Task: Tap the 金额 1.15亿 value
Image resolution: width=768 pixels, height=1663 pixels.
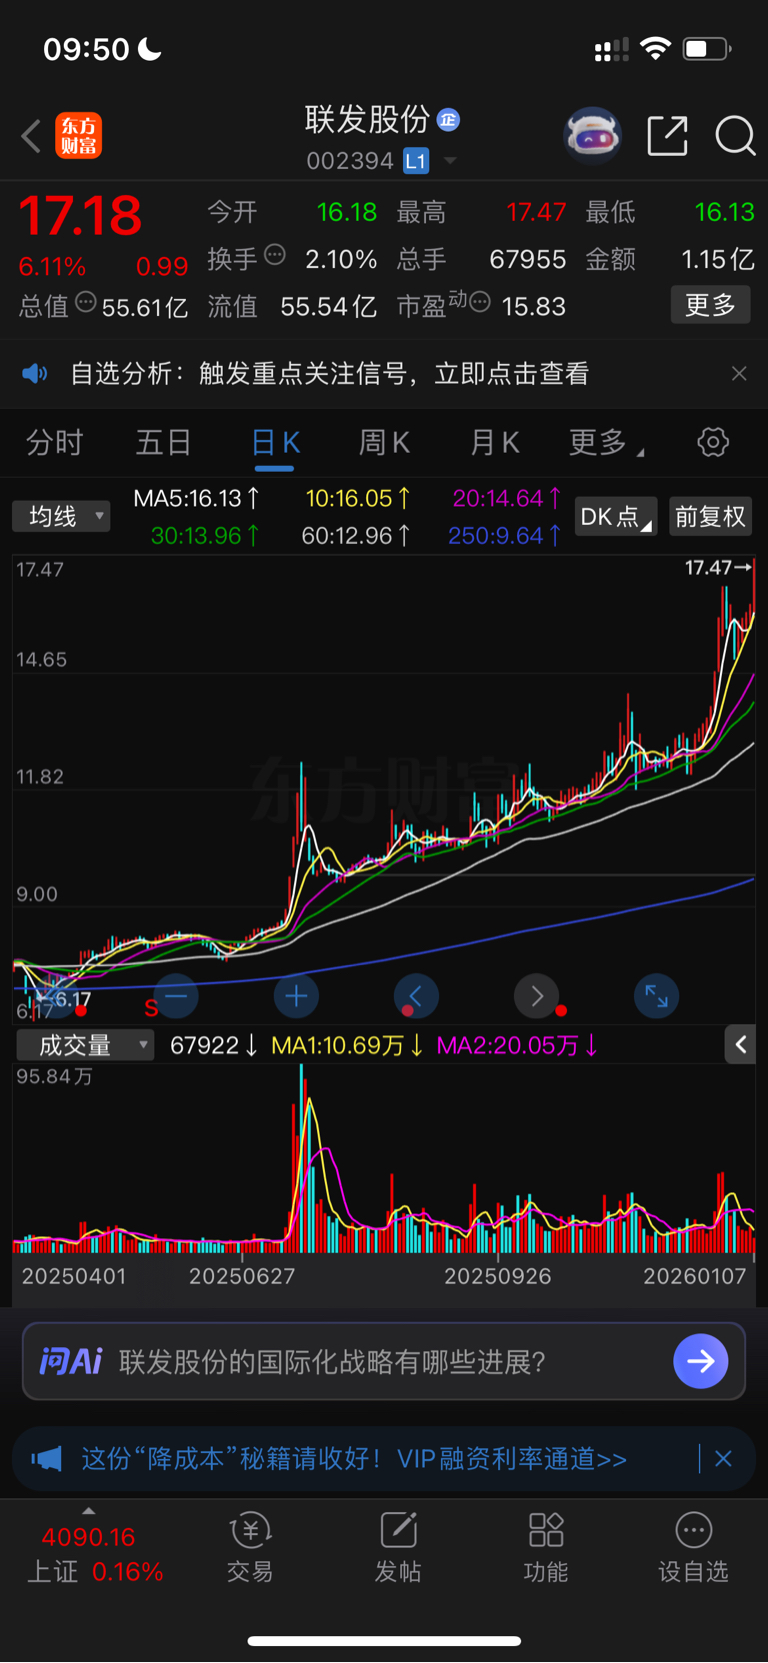Action: [718, 259]
